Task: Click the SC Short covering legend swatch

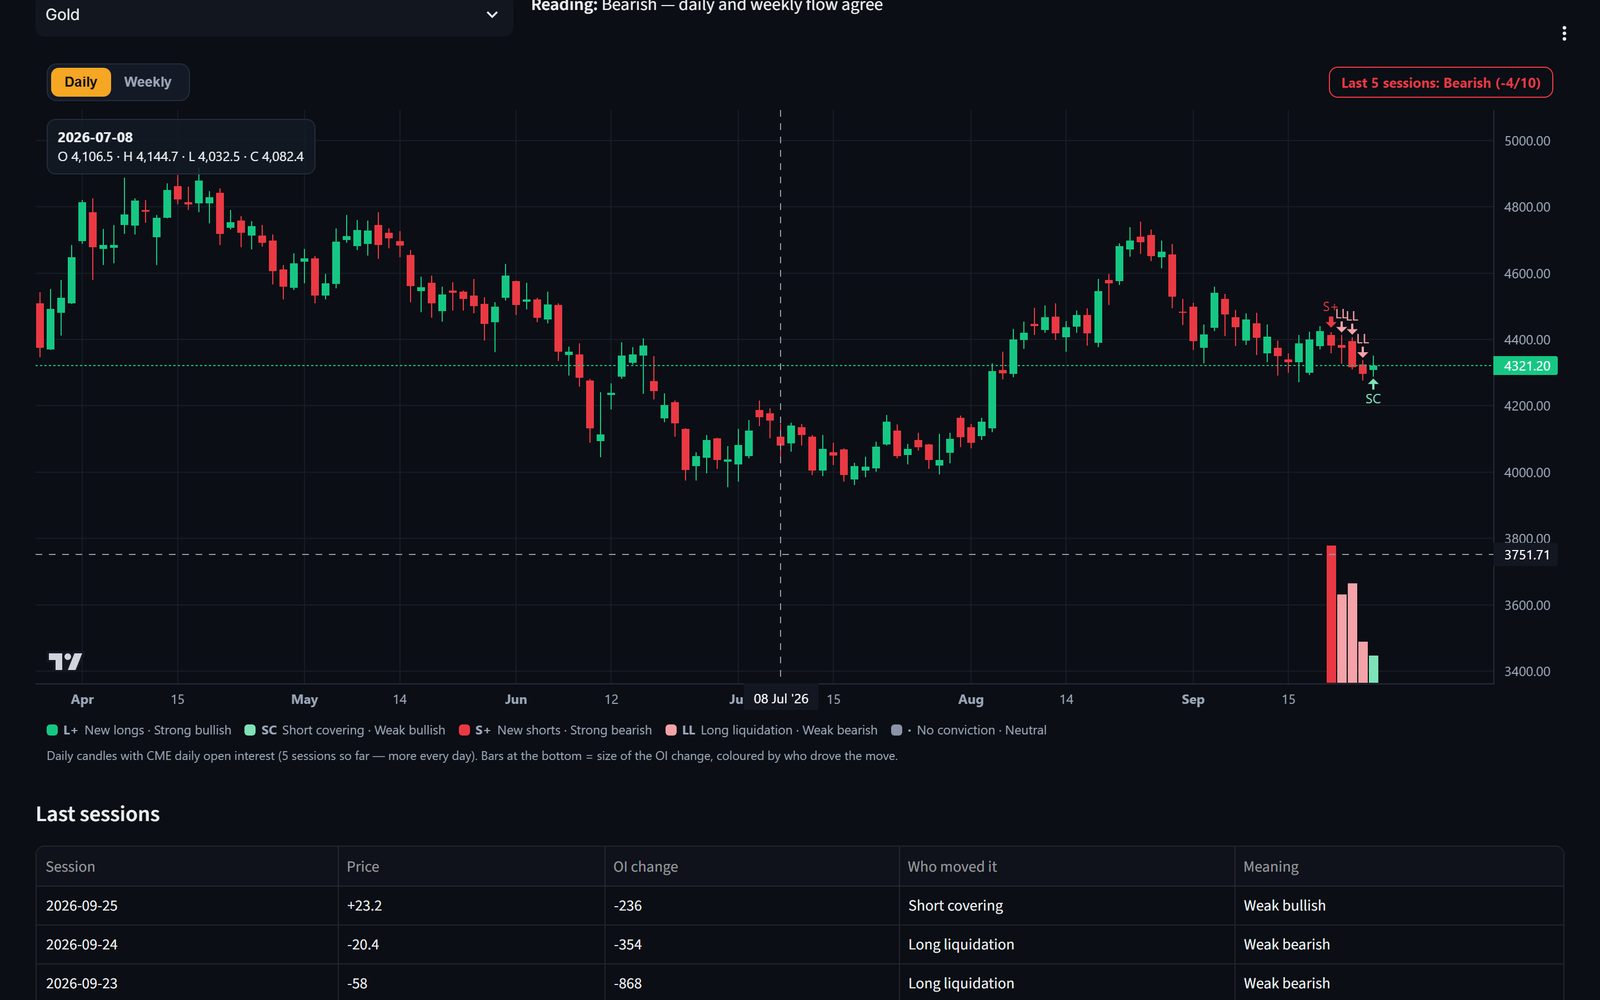Action: pyautogui.click(x=250, y=730)
